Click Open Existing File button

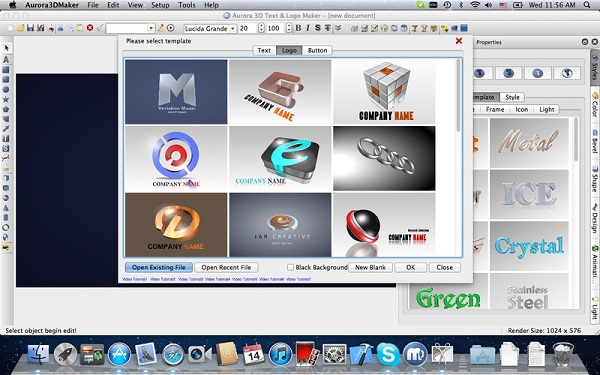point(158,267)
